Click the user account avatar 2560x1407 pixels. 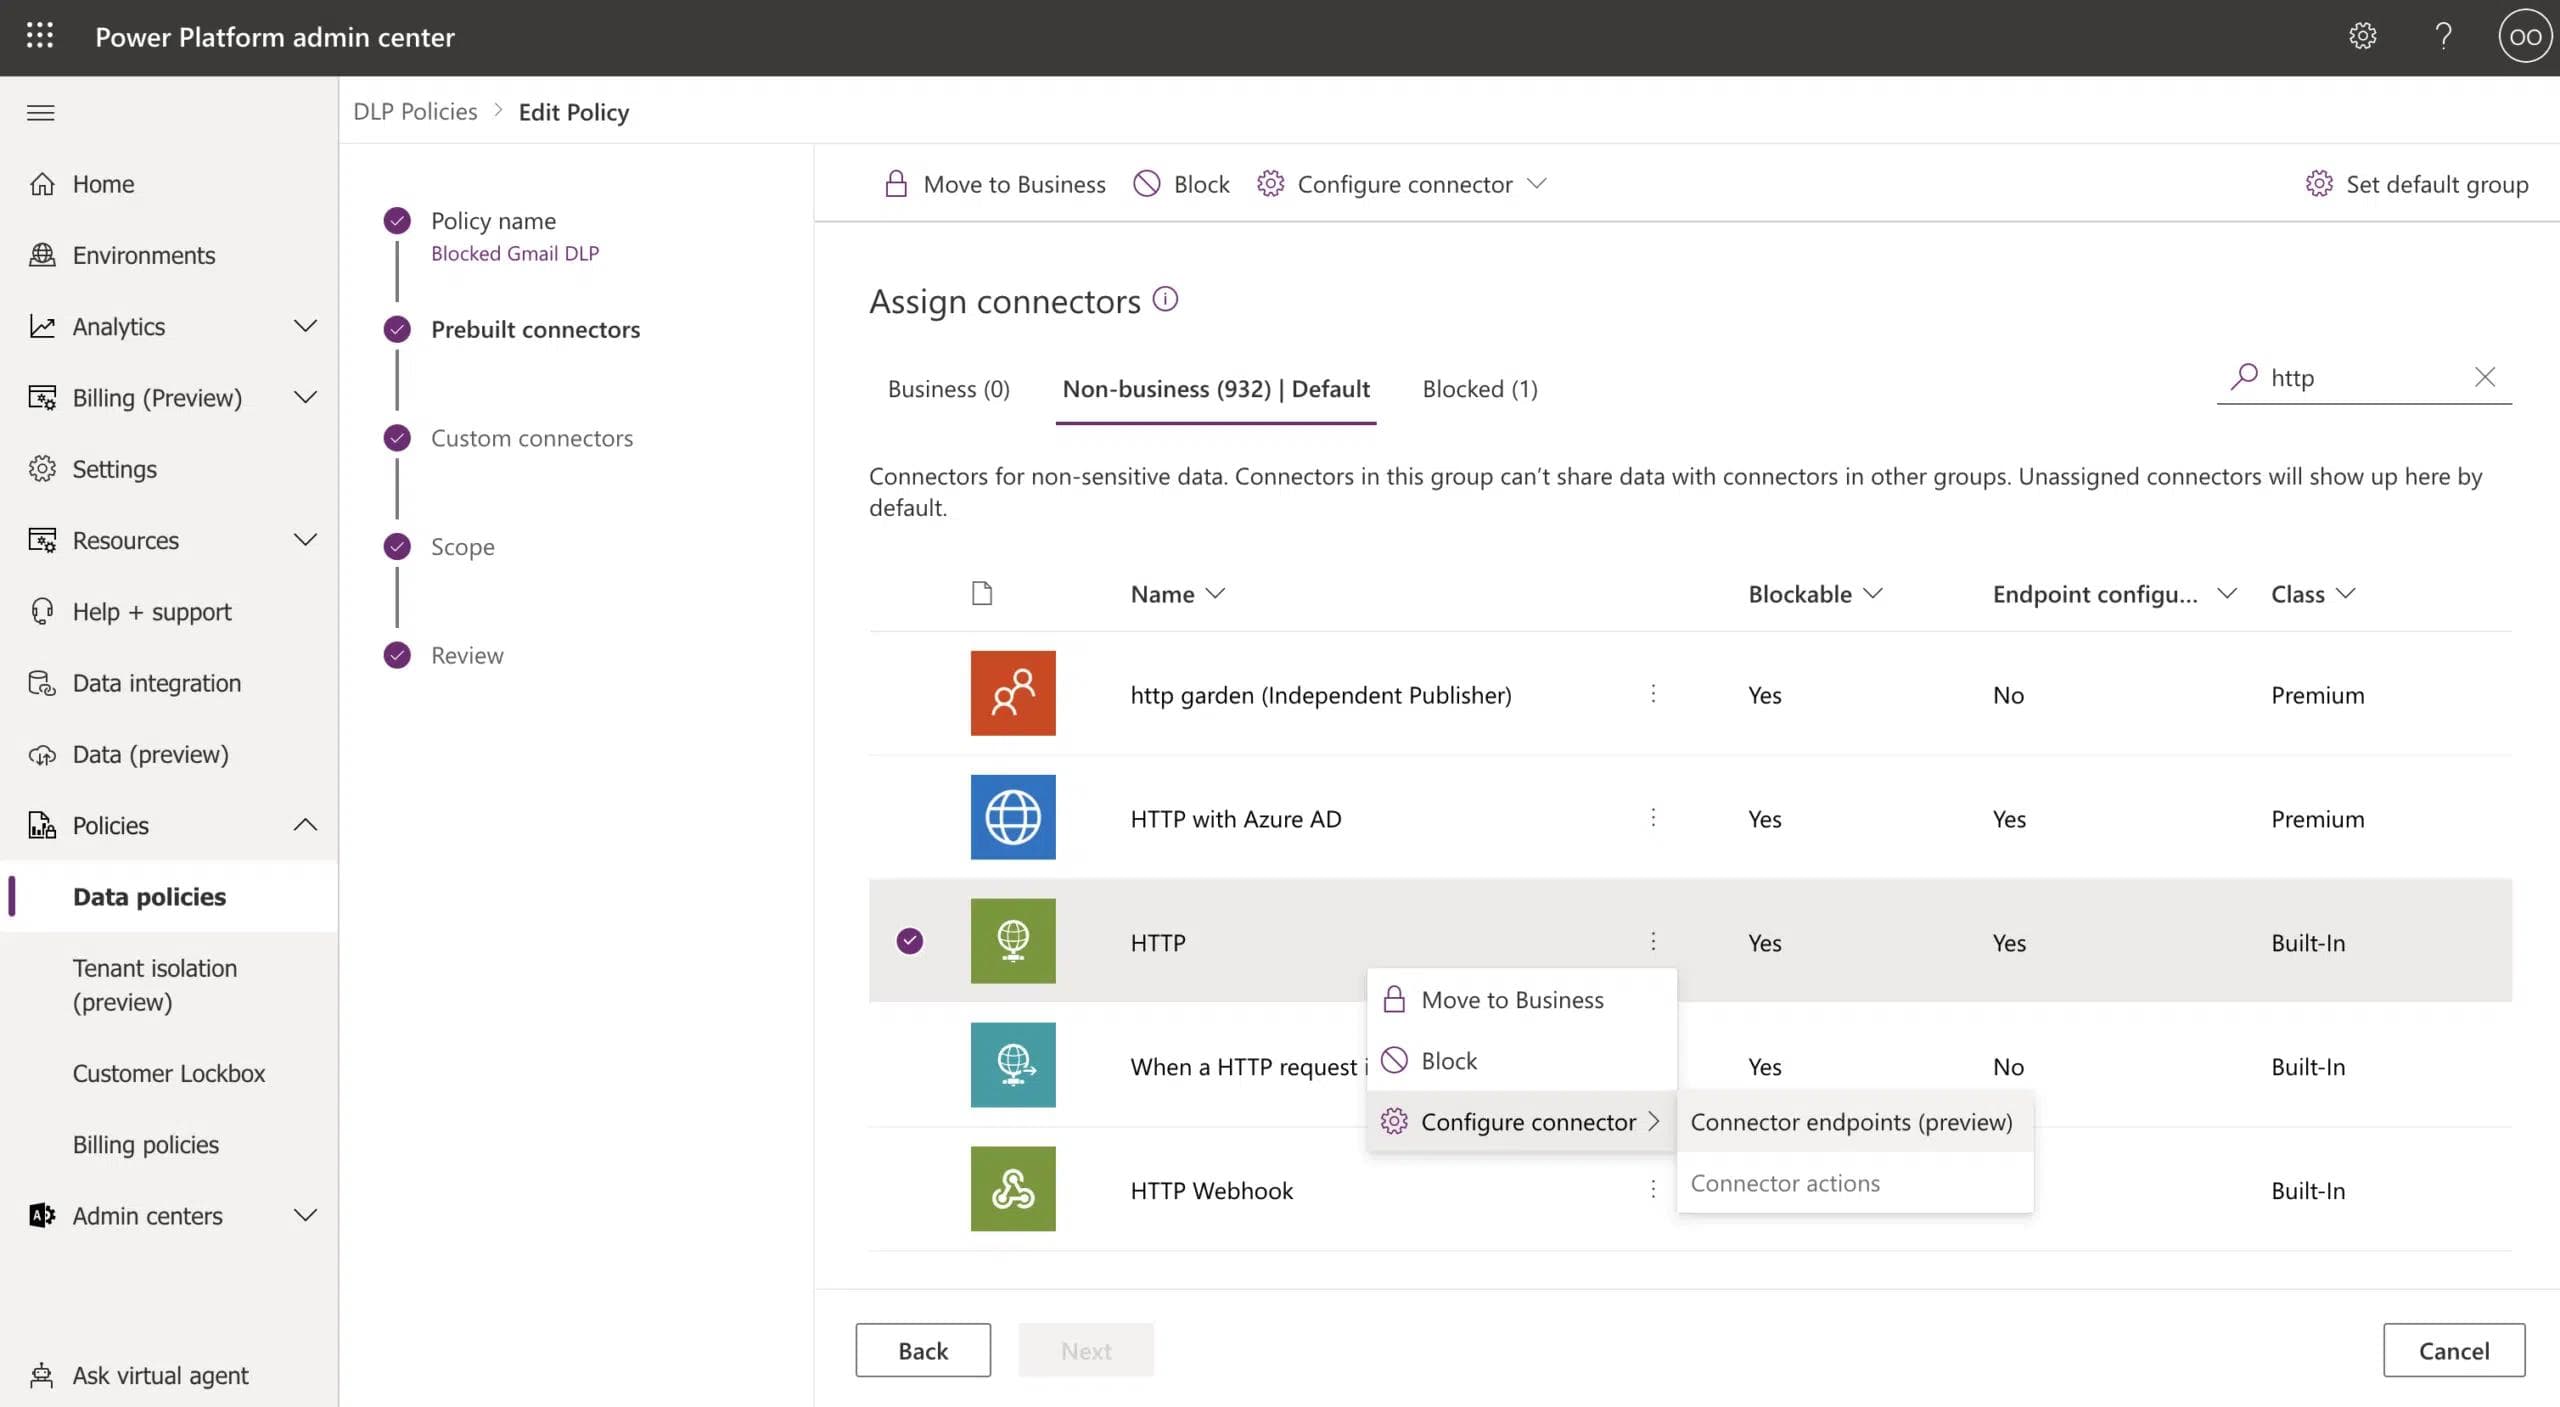pos(2524,36)
